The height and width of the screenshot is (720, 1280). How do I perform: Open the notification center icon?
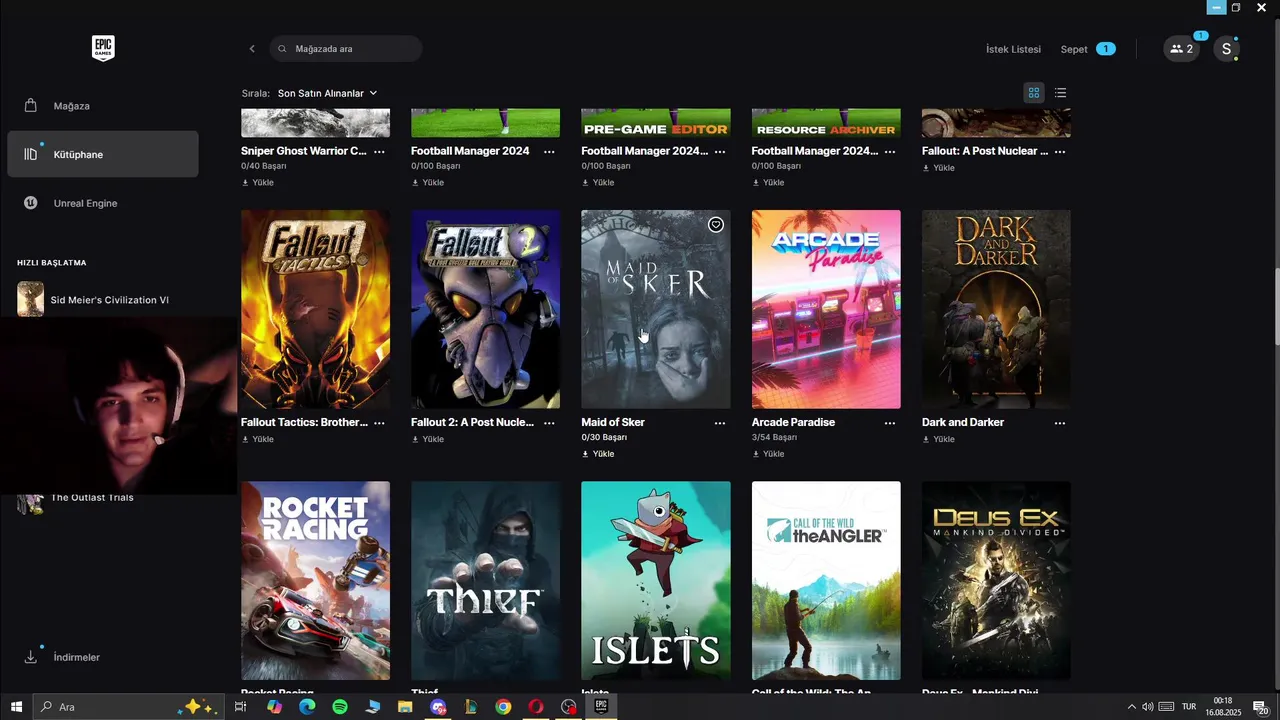click(1261, 707)
